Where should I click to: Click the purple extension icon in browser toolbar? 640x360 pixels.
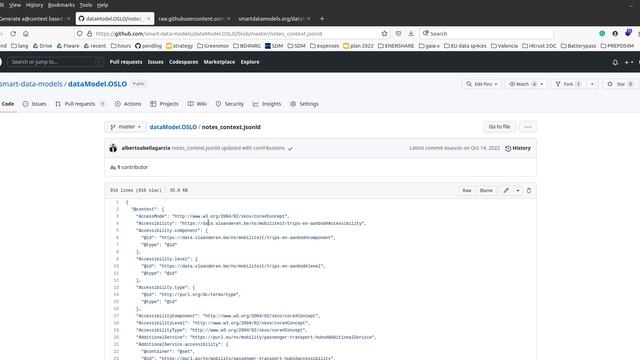tap(628, 33)
